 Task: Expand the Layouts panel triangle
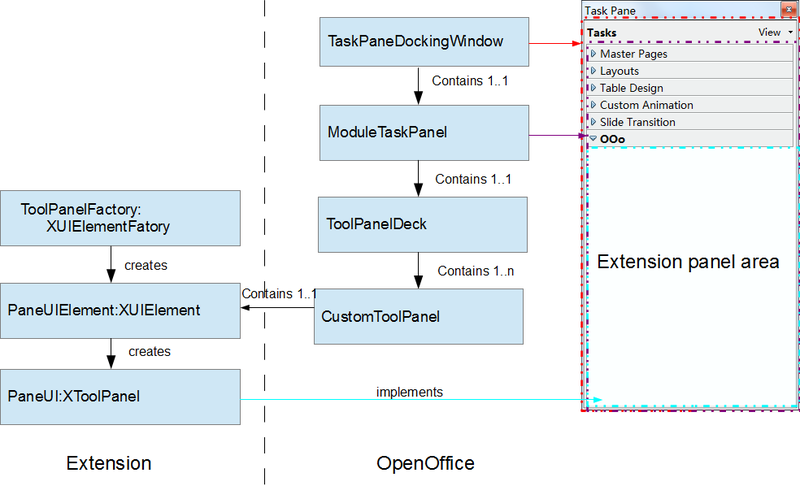tap(593, 70)
